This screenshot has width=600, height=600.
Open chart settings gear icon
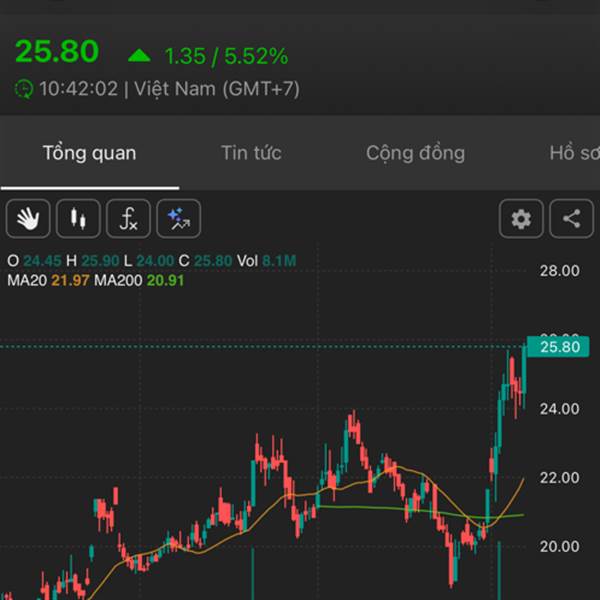click(521, 219)
